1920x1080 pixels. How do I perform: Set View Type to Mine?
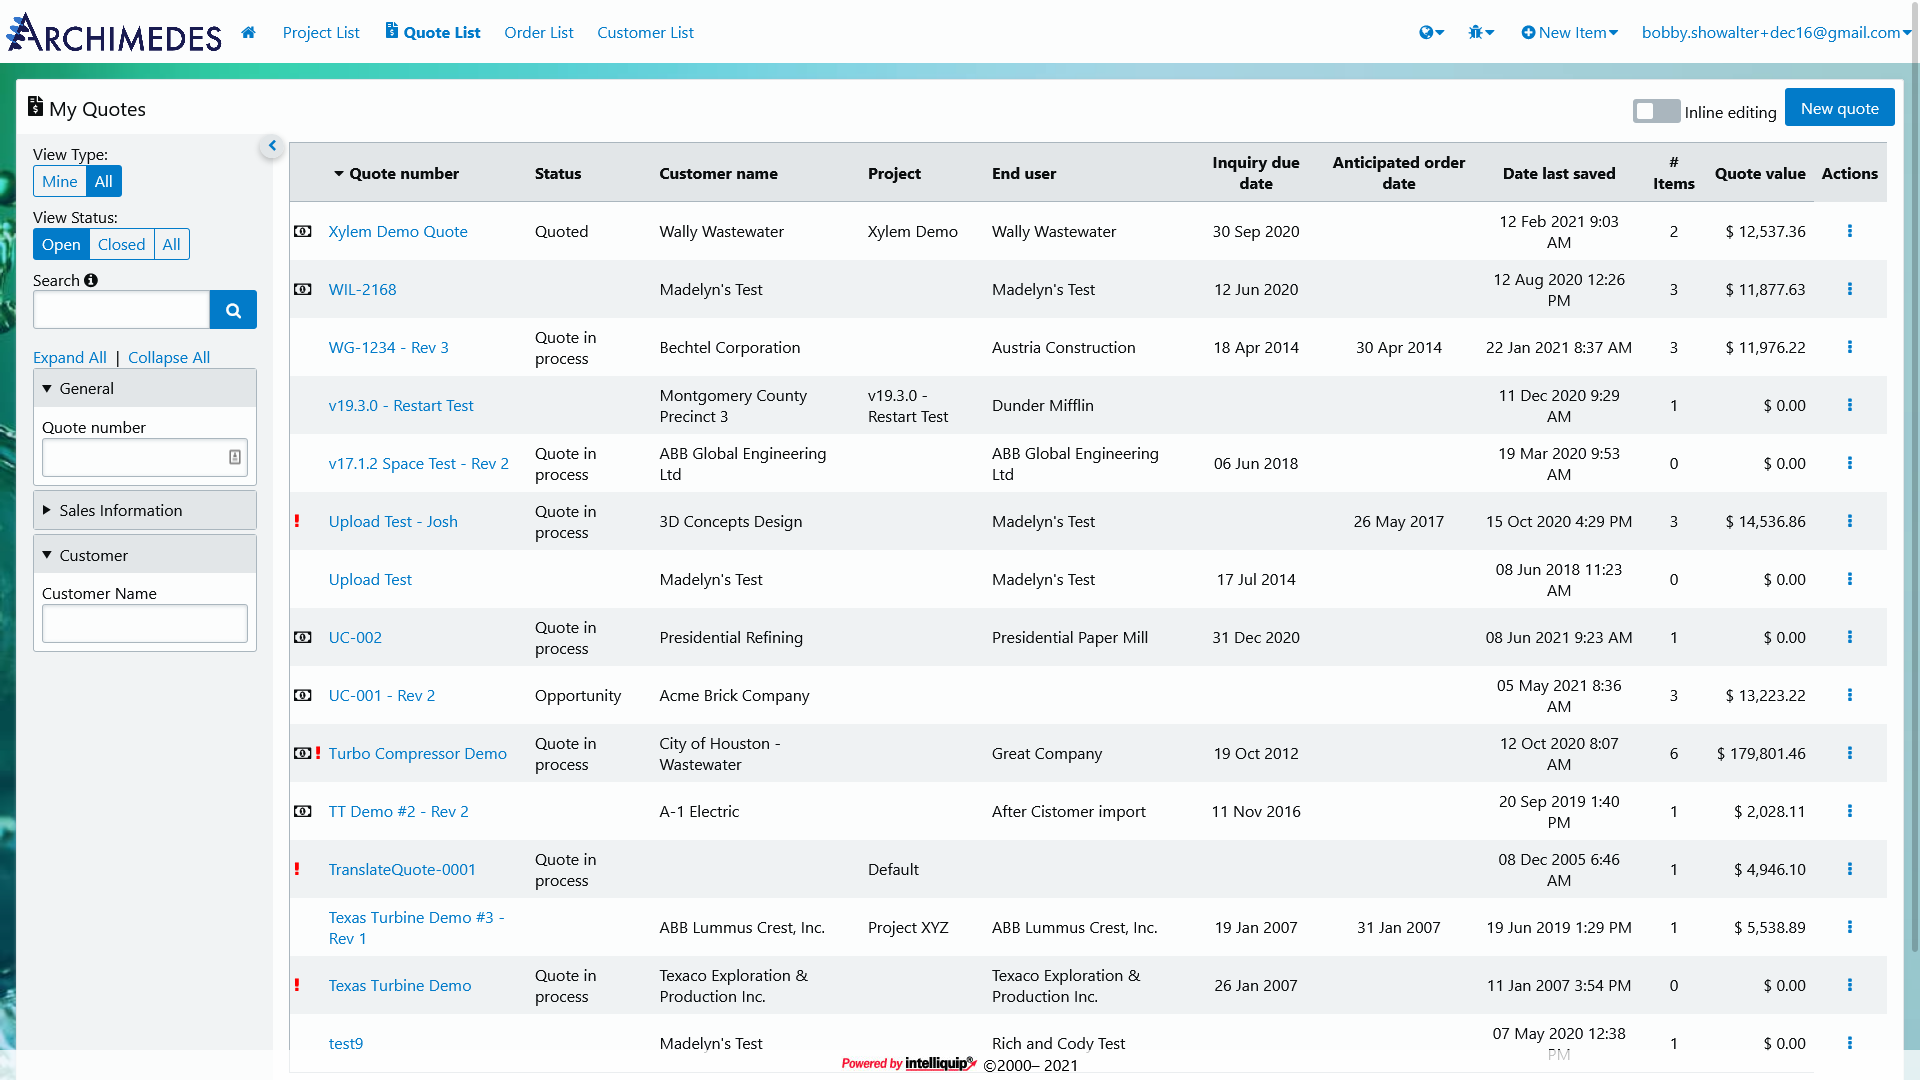point(60,181)
